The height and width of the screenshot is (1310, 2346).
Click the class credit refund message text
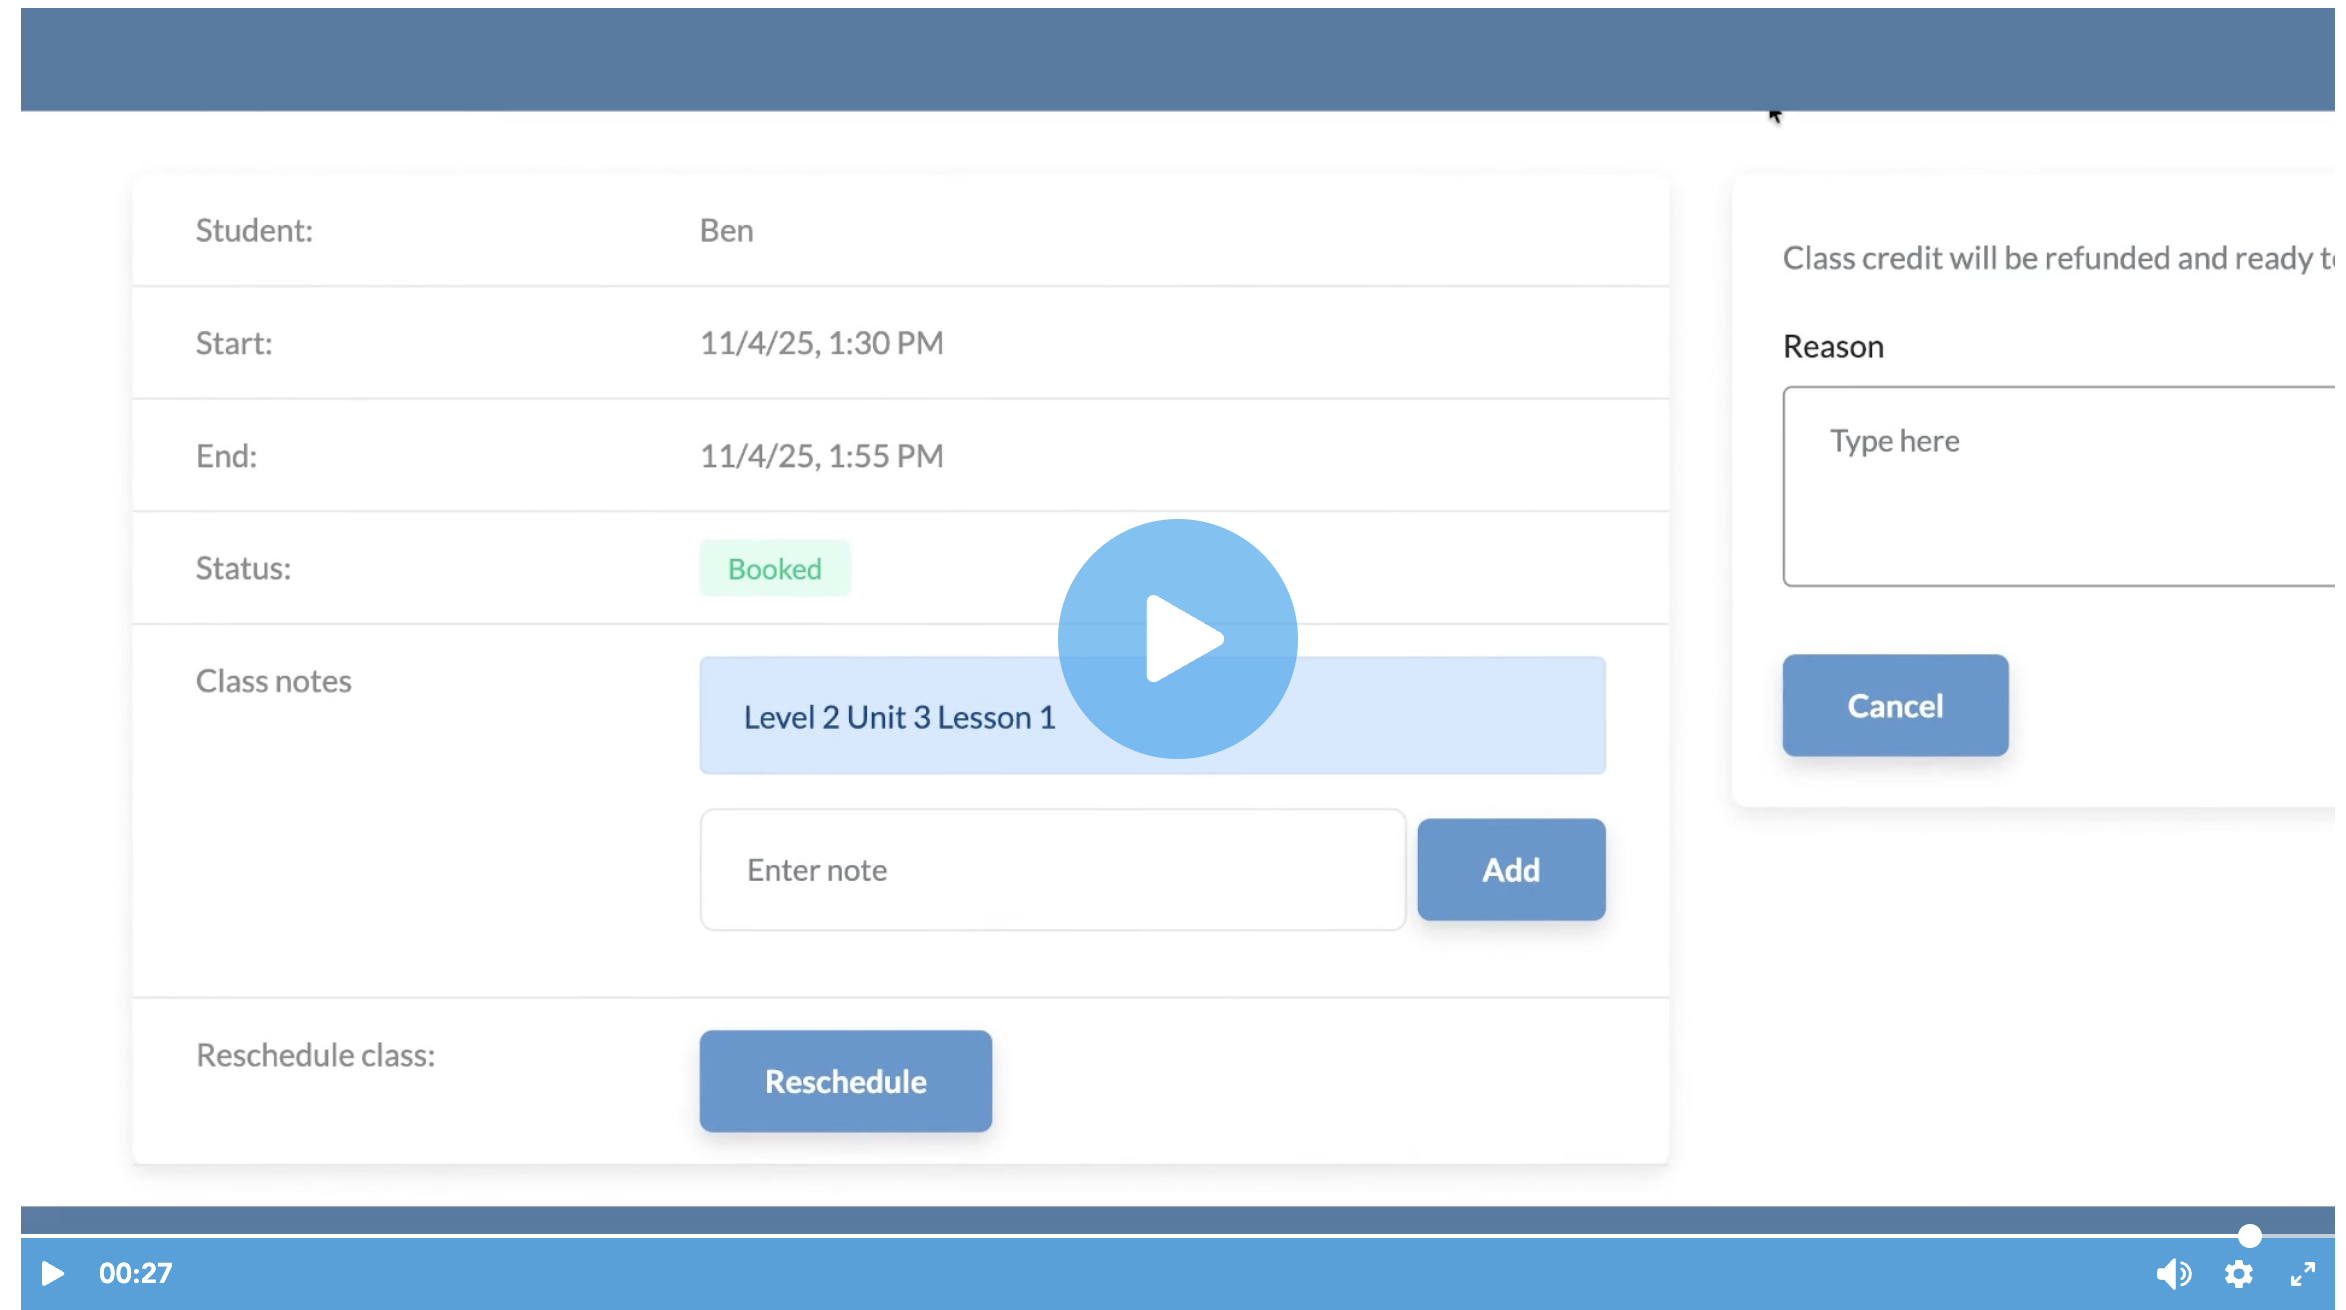point(2058,258)
